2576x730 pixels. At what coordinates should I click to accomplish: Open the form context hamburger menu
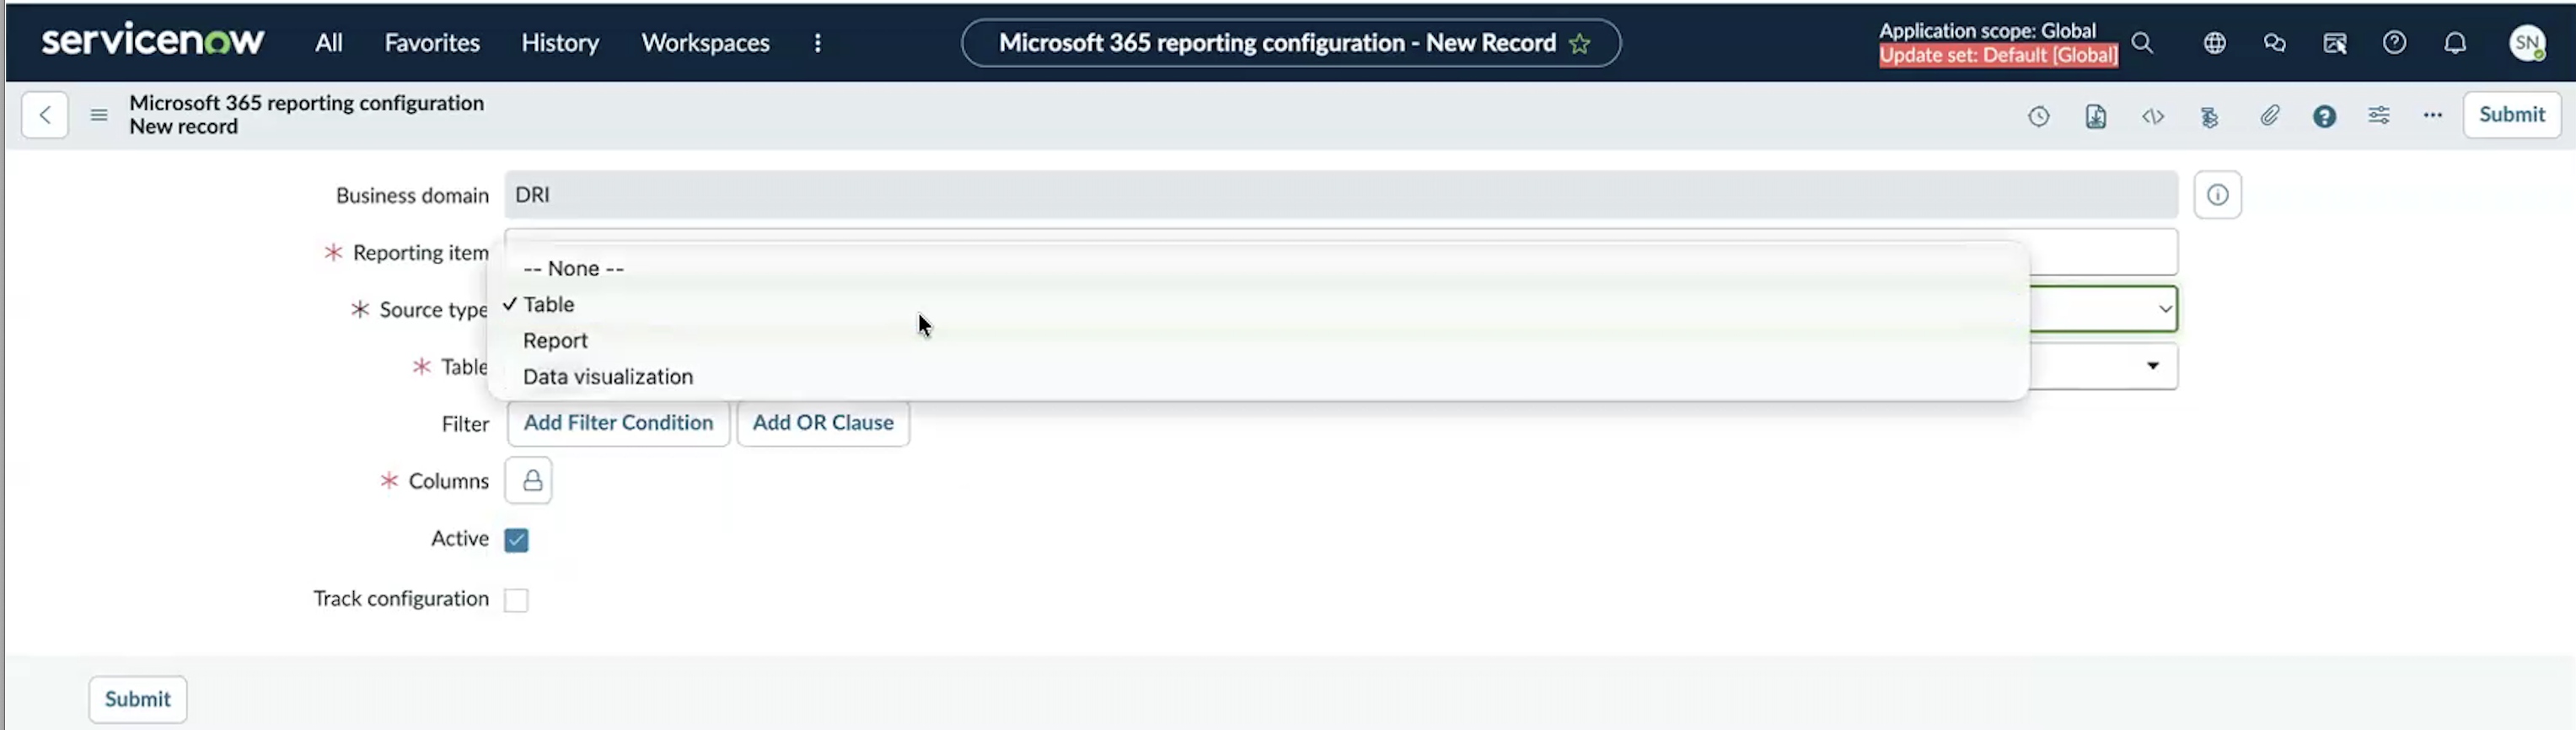coord(98,115)
